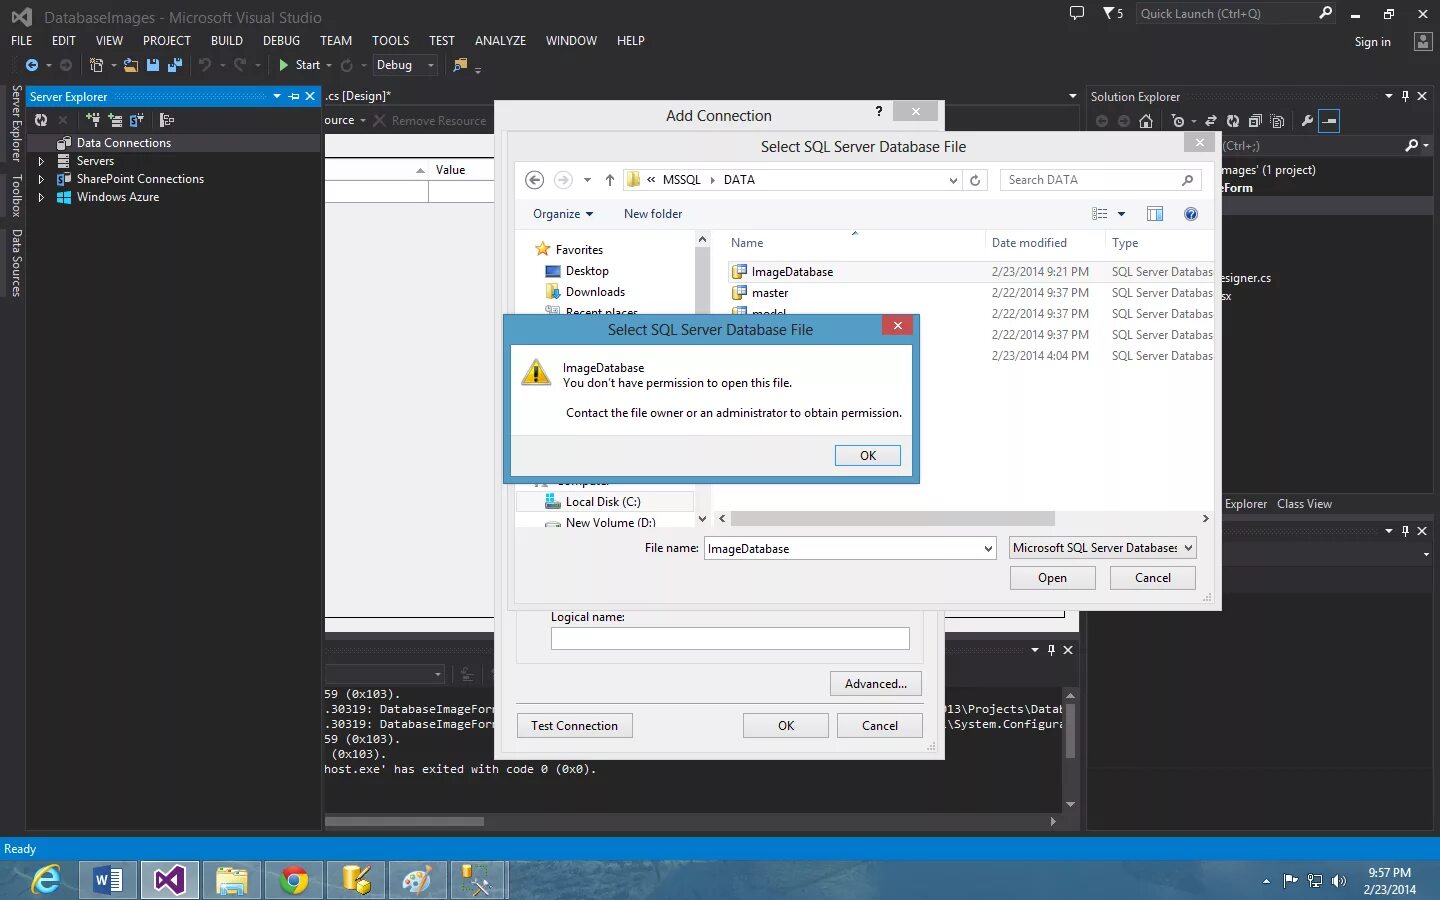1440x900 pixels.
Task: Click OK in the permission warning dialog
Action: click(867, 455)
